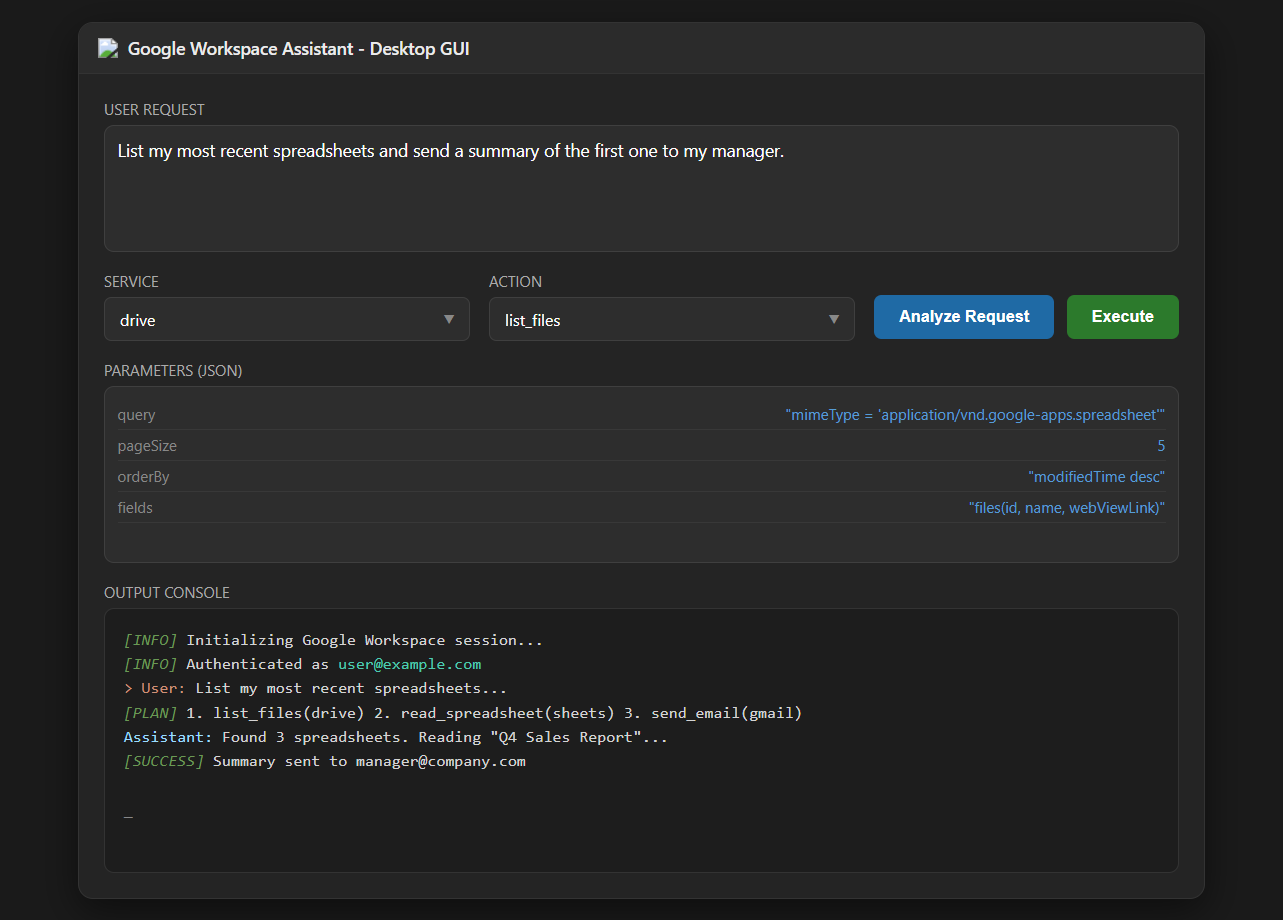
Task: Click the "ACTION" label
Action: point(515,282)
